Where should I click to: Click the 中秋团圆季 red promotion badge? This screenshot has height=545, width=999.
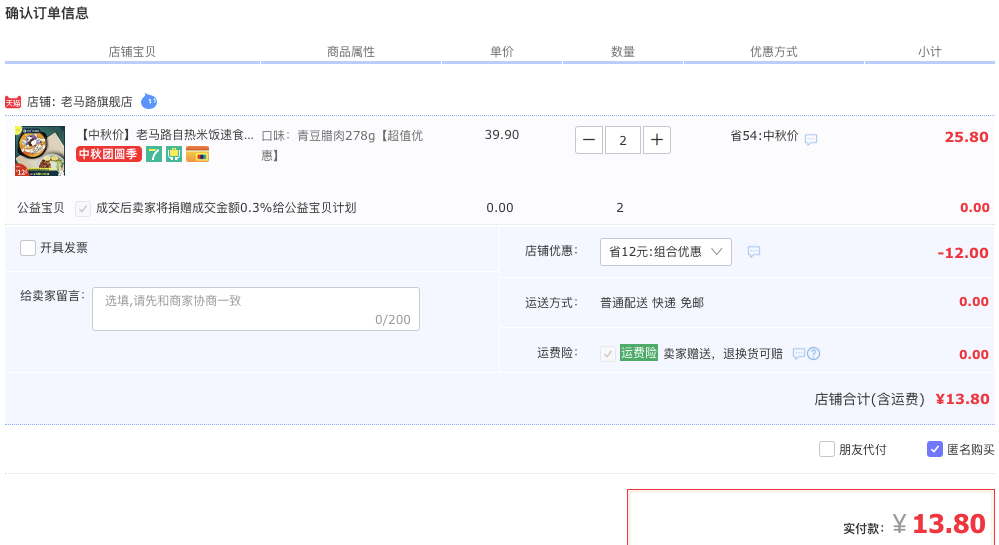pos(108,154)
